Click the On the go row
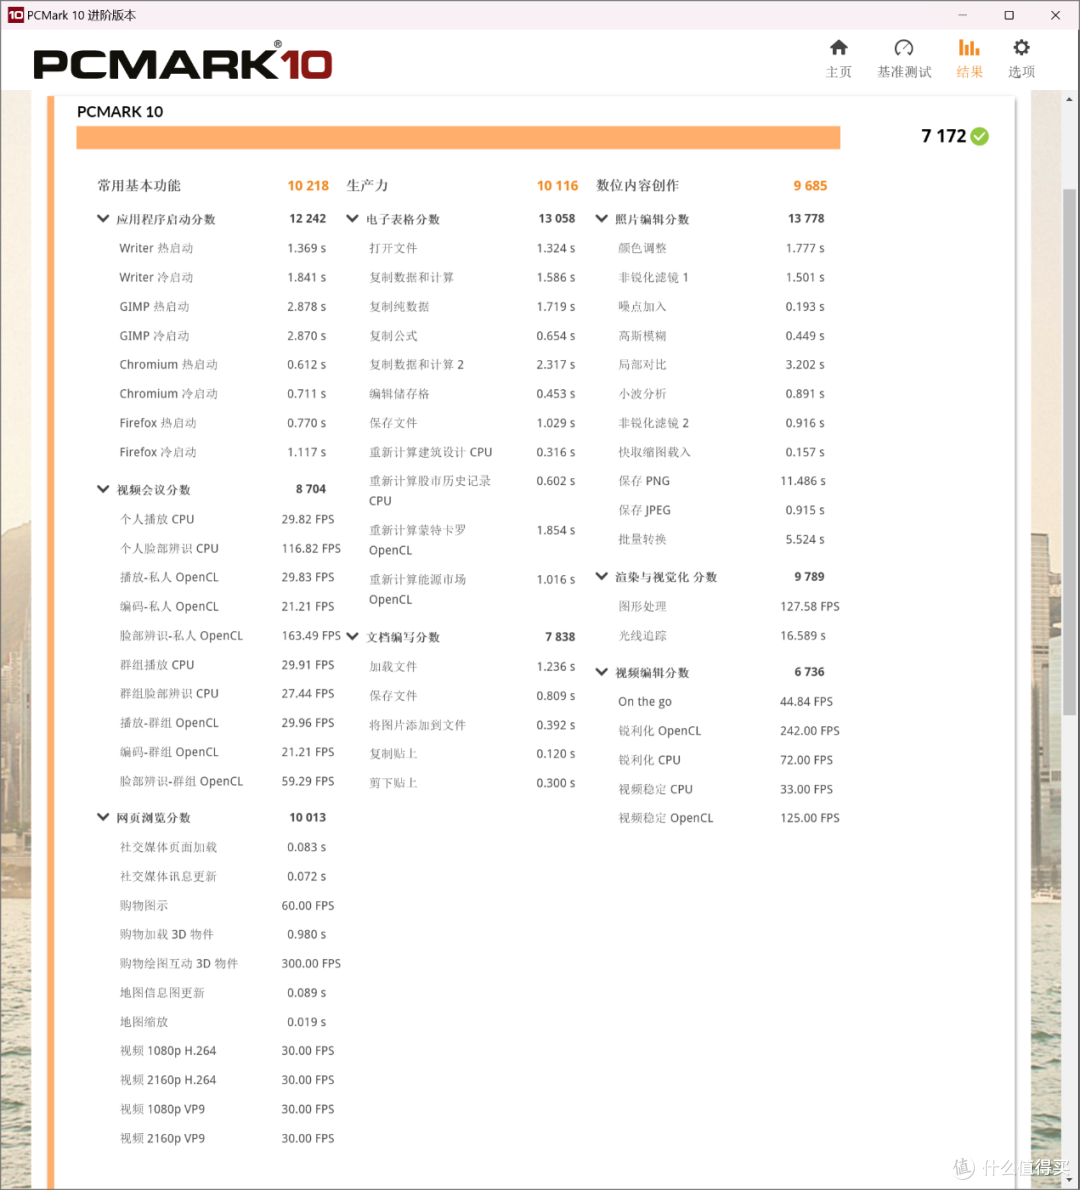The width and height of the screenshot is (1080, 1190). pos(725,701)
